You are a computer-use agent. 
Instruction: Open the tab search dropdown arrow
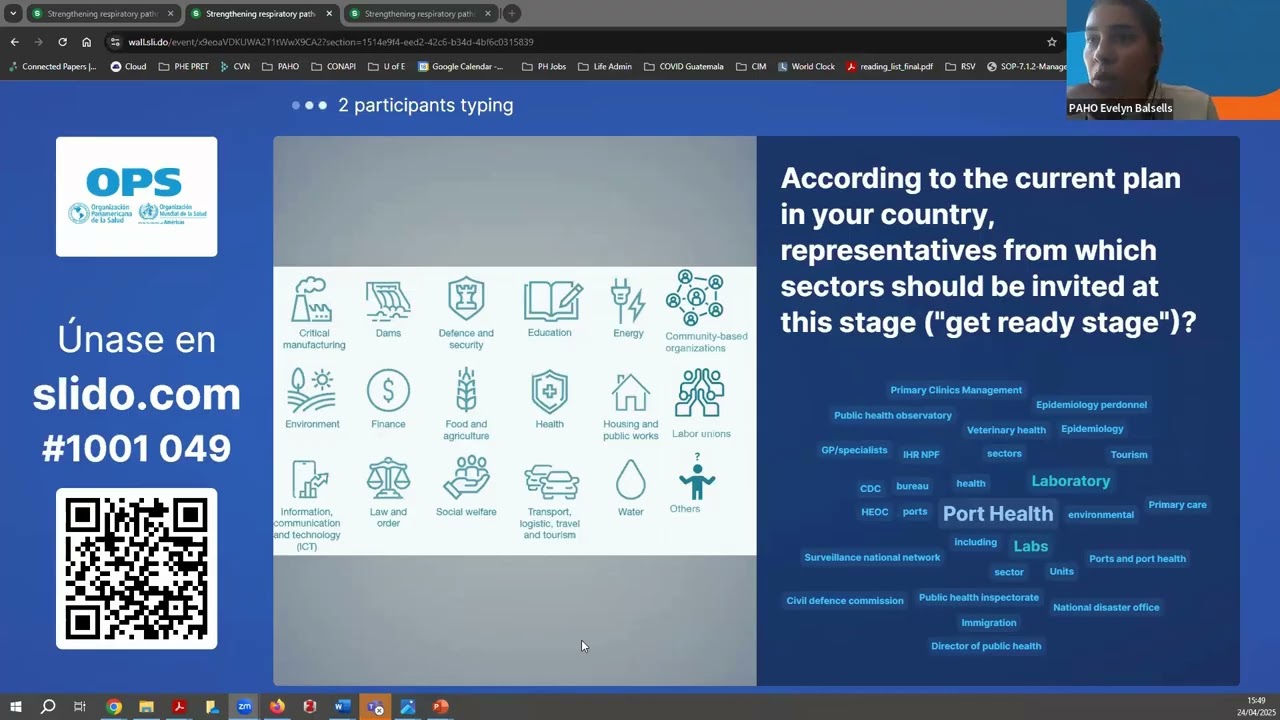13,13
